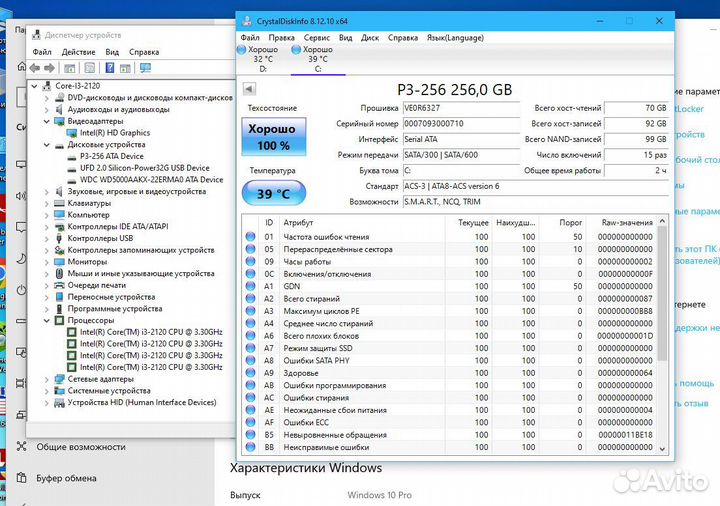720x506 pixels.
Task: Click the Core-I3-2120 computer root icon
Action: coord(47,86)
